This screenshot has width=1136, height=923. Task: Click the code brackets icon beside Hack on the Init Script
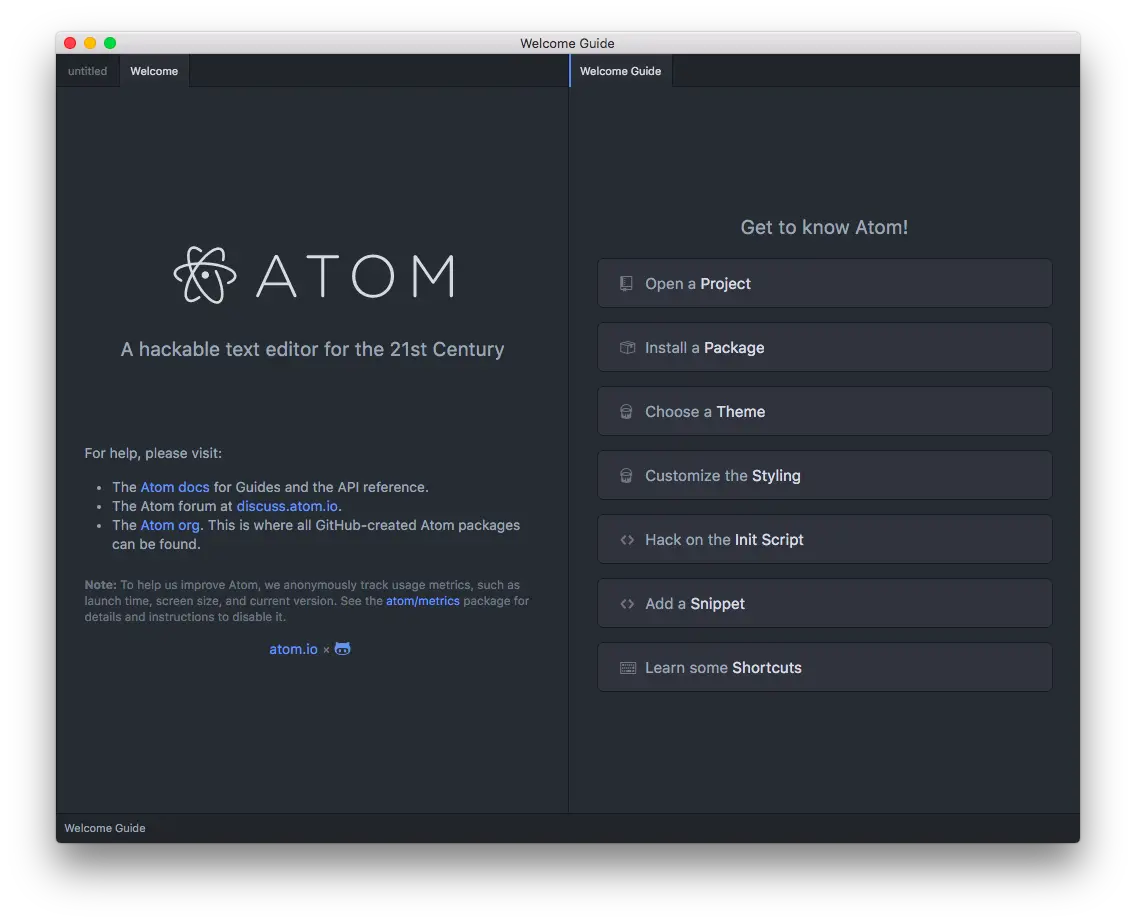click(627, 540)
